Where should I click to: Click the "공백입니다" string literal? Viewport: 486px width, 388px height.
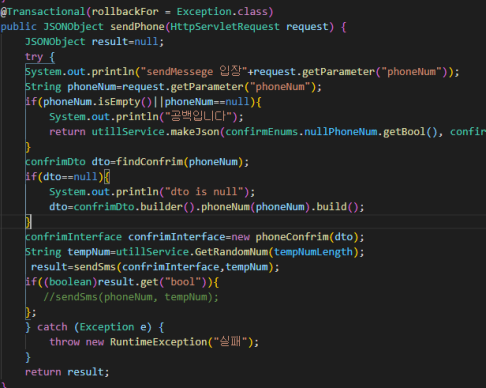[199, 117]
